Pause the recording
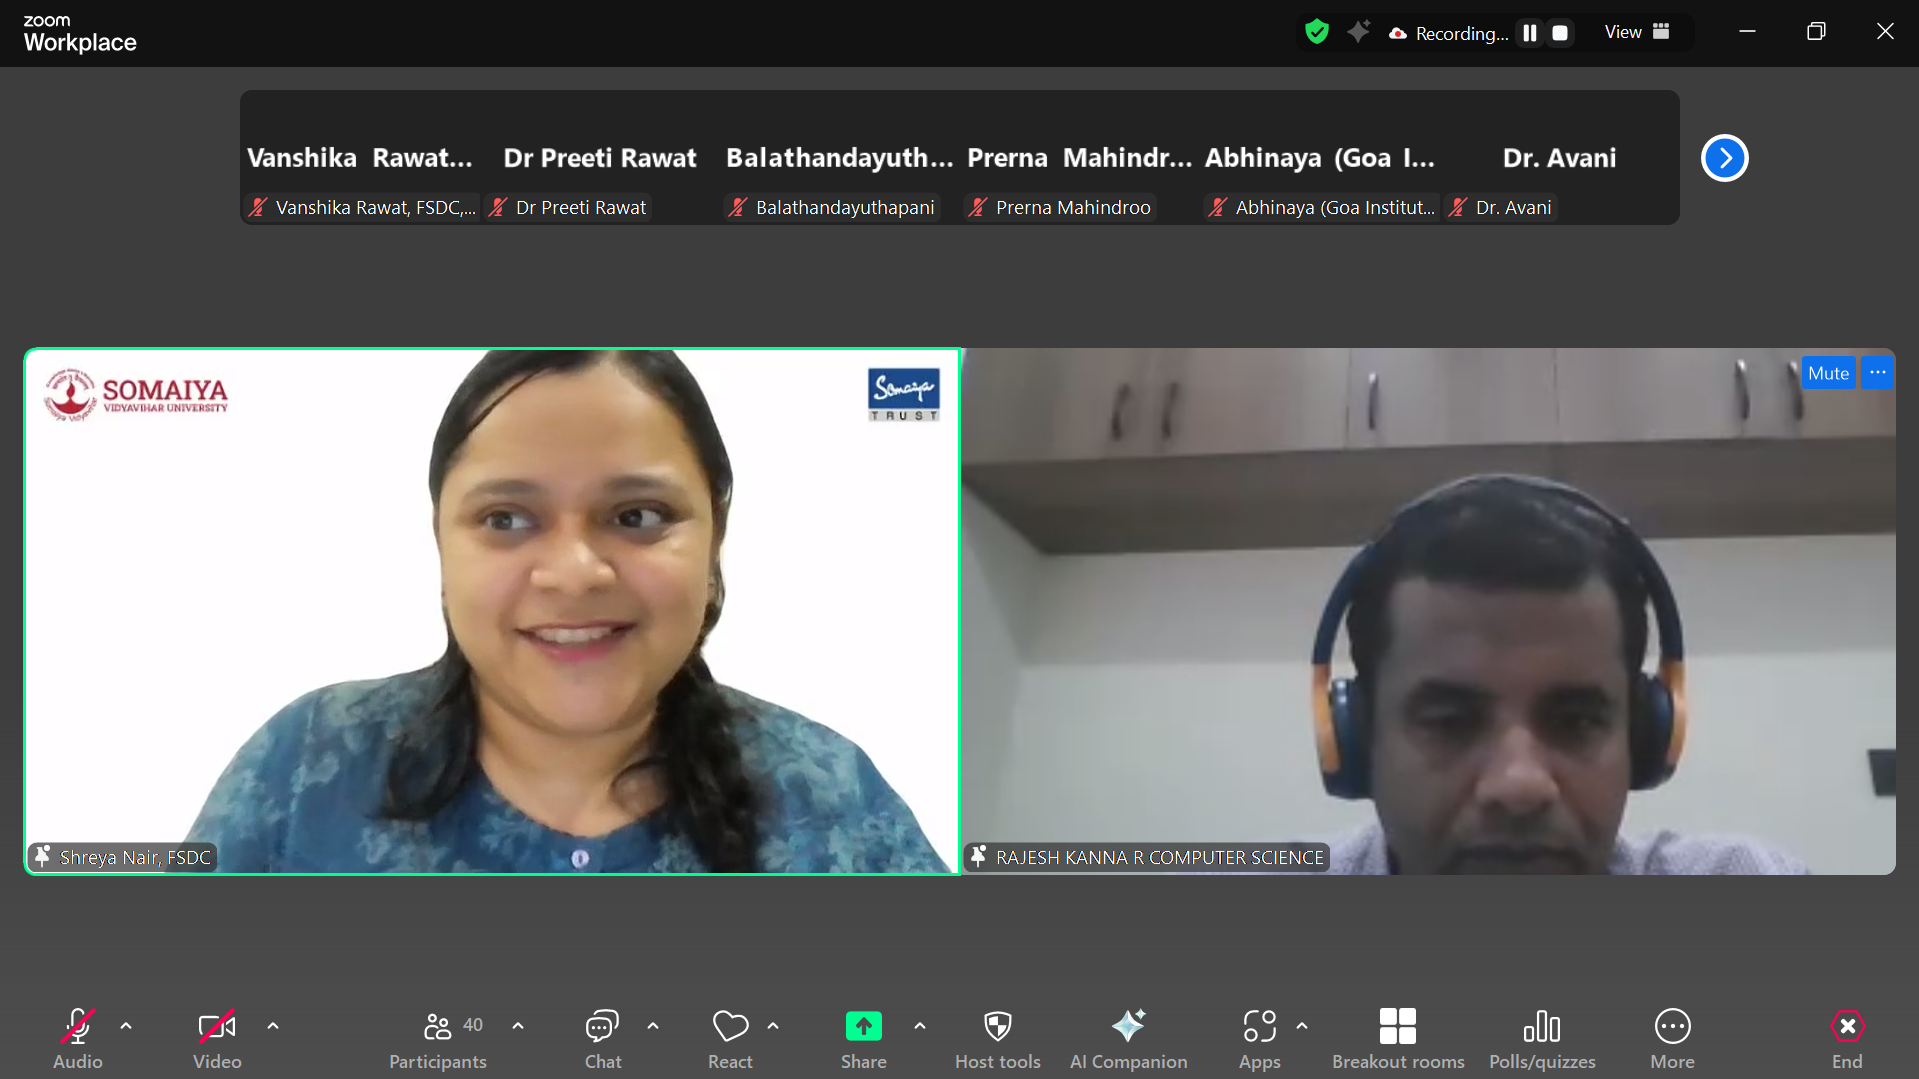Viewport: 1919px width, 1079px height. point(1530,33)
